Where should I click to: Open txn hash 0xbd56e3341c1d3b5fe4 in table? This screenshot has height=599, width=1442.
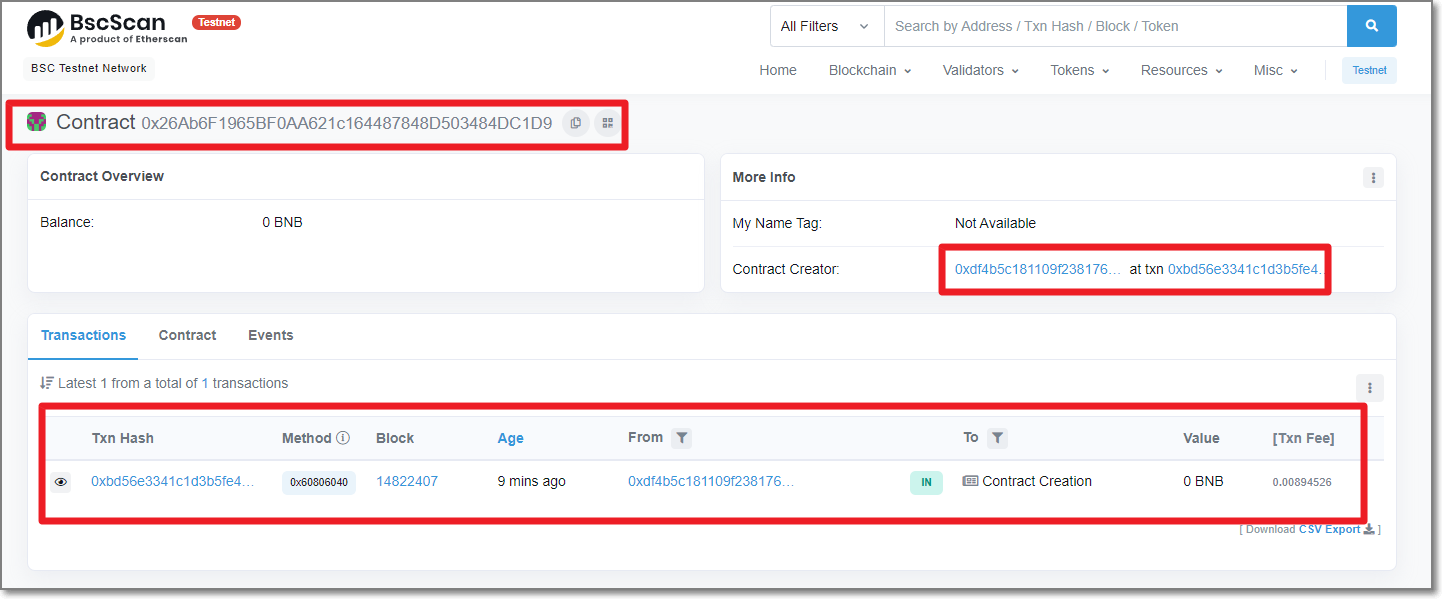[x=173, y=482]
